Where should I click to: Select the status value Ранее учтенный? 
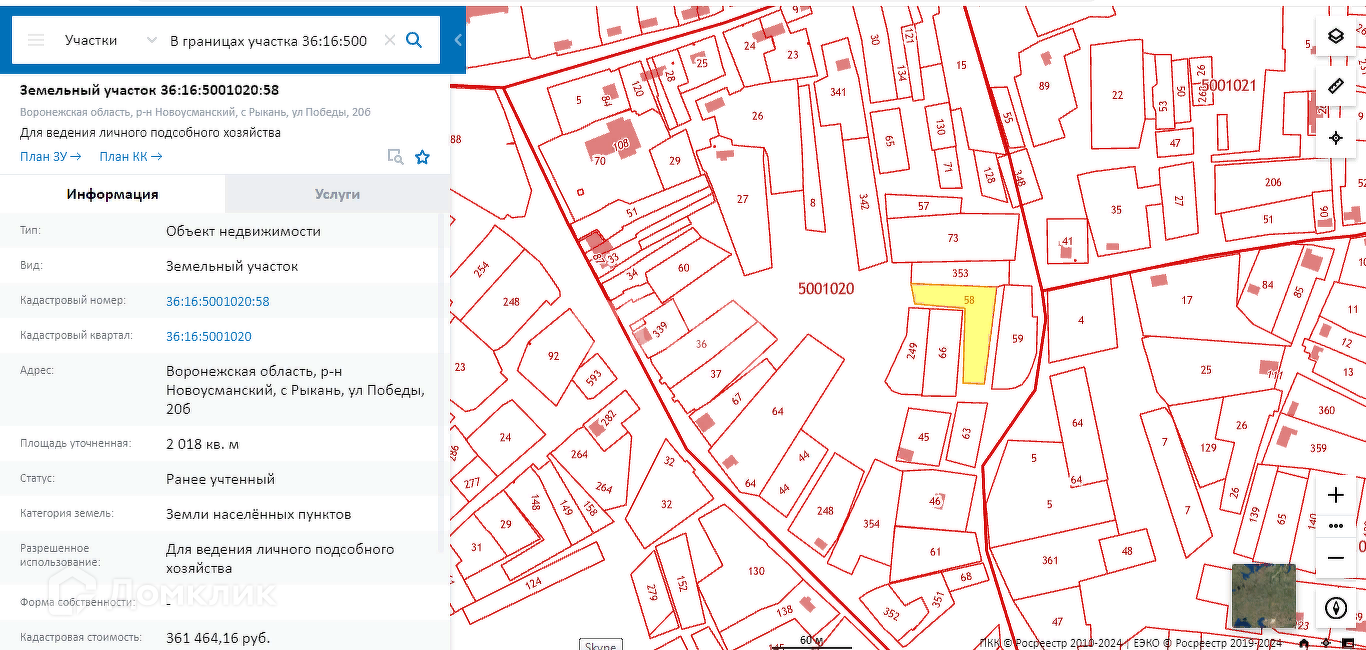click(x=220, y=479)
